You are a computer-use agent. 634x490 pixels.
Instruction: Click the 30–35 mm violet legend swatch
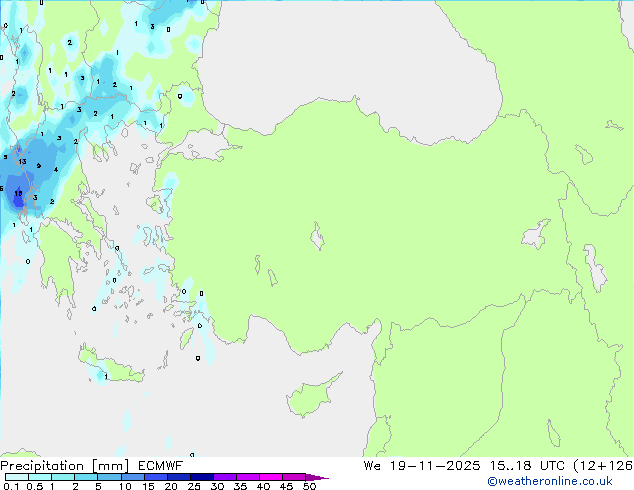pyautogui.click(x=224, y=477)
